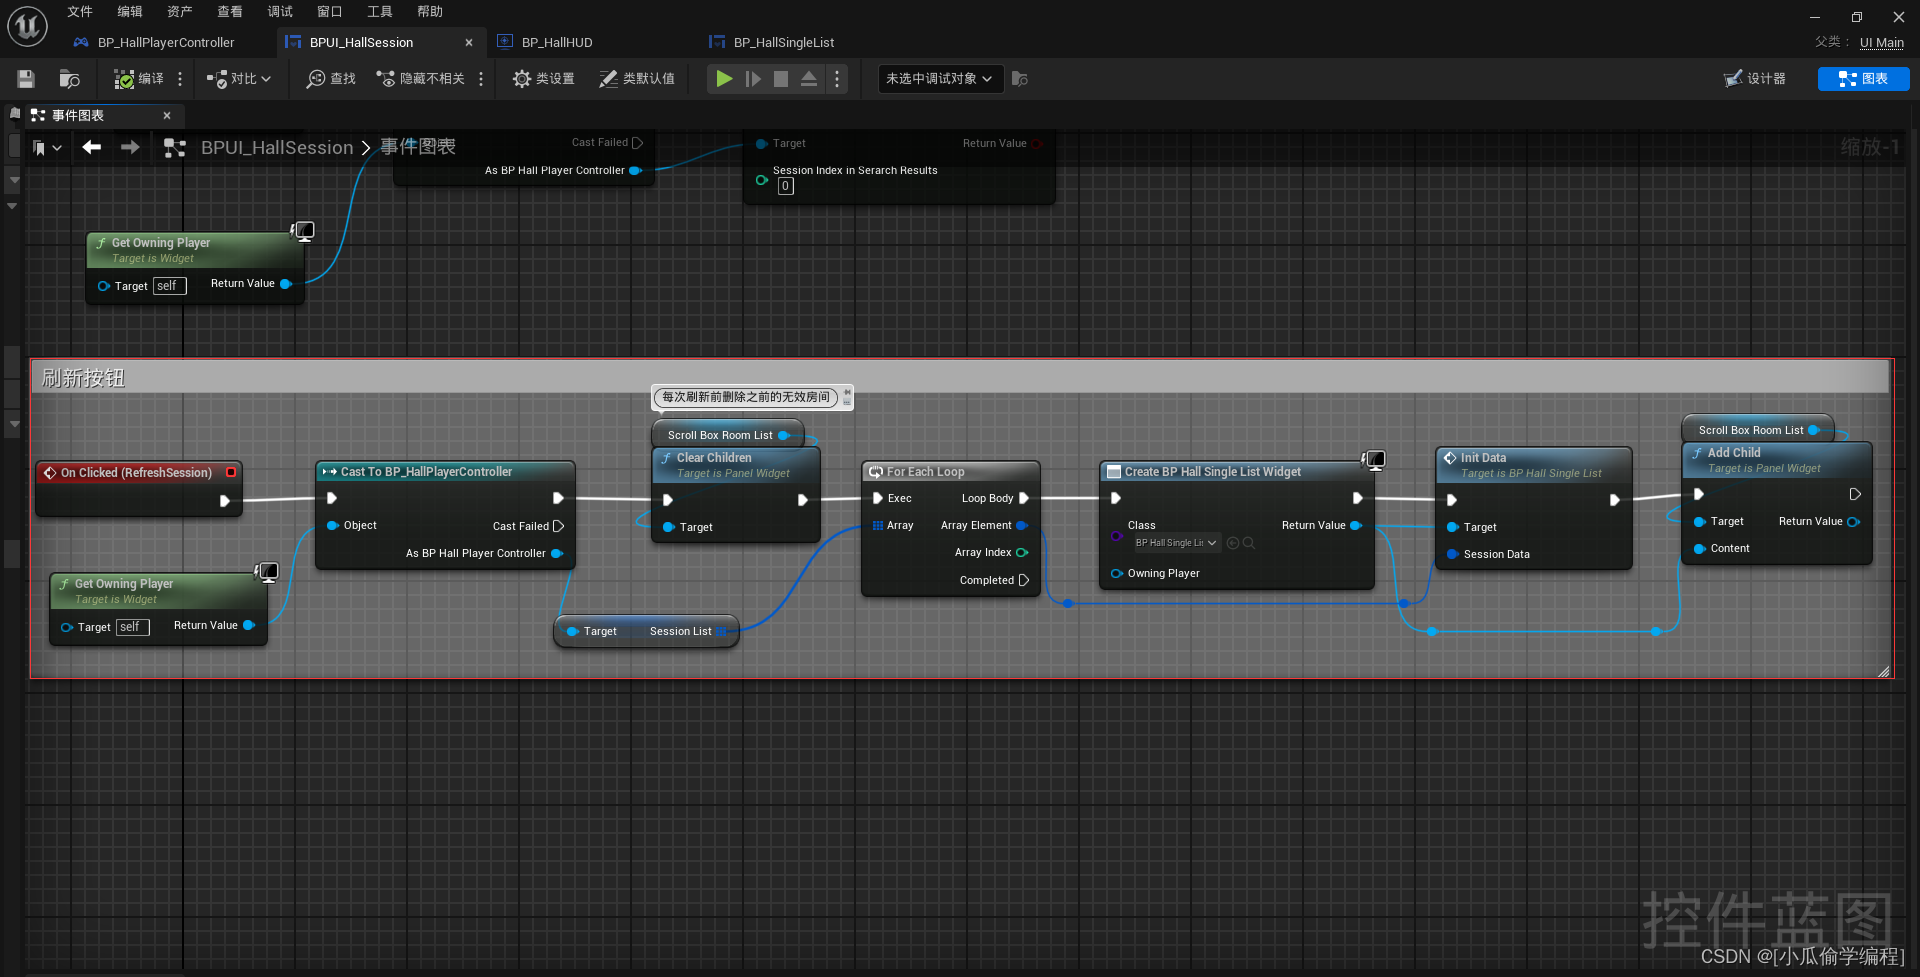Open Class Settings (类设置)

click(543, 79)
